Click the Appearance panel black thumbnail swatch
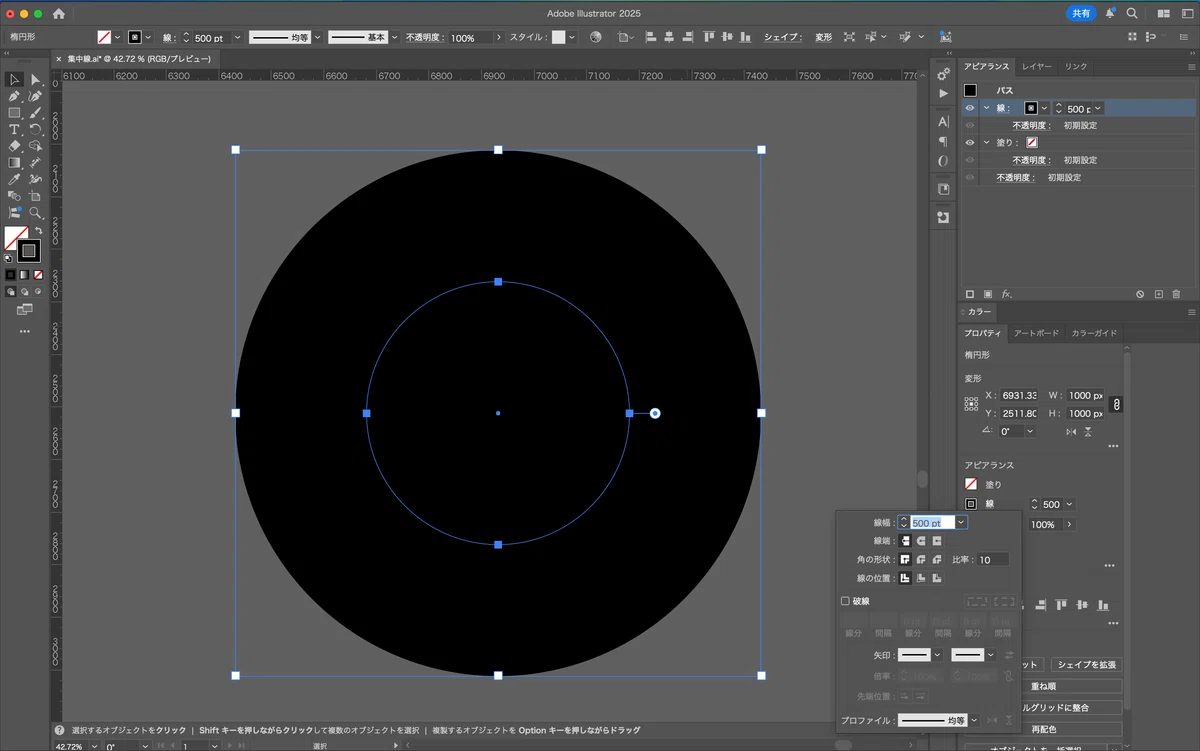 tap(970, 90)
